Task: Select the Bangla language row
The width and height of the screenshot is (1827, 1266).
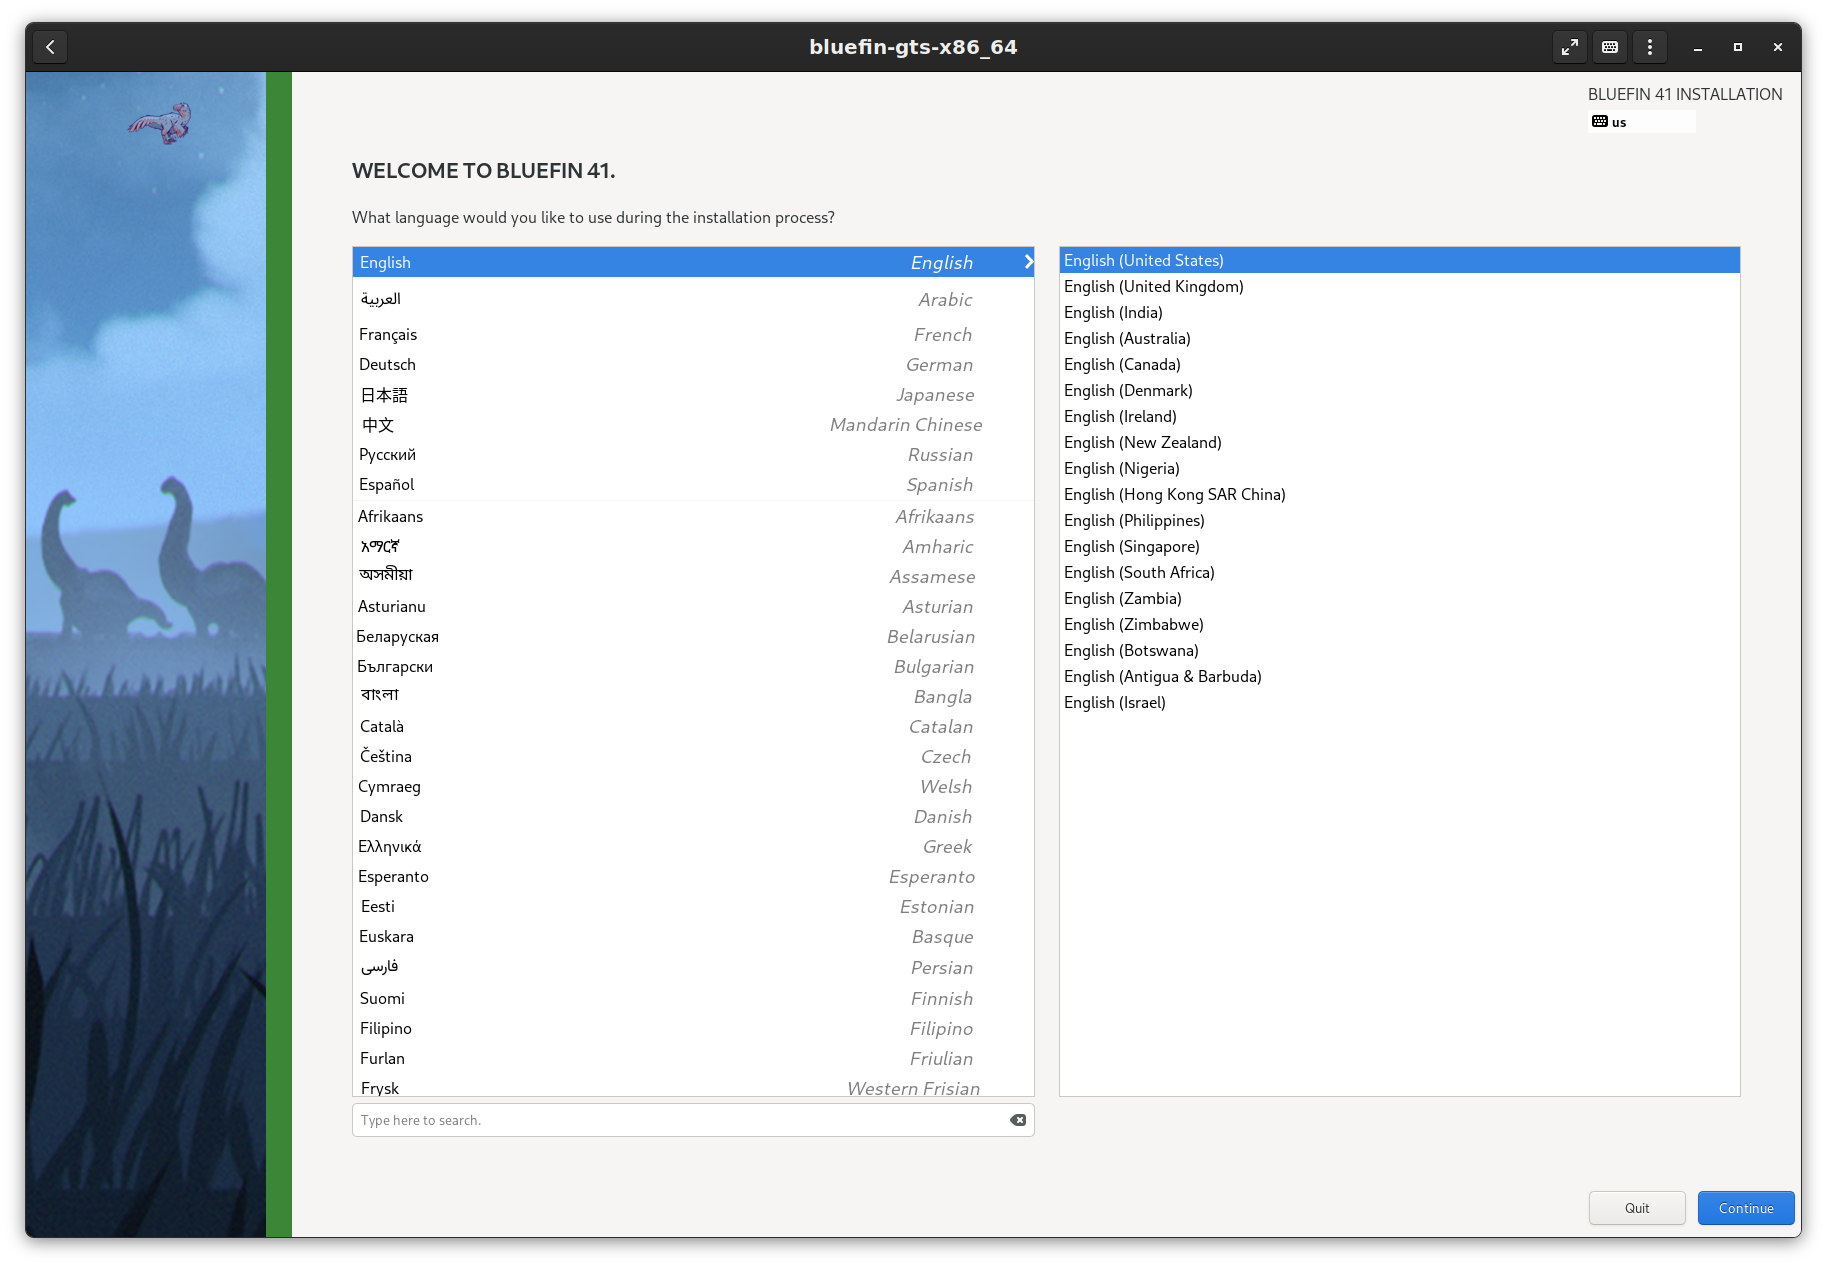Action: (x=693, y=696)
